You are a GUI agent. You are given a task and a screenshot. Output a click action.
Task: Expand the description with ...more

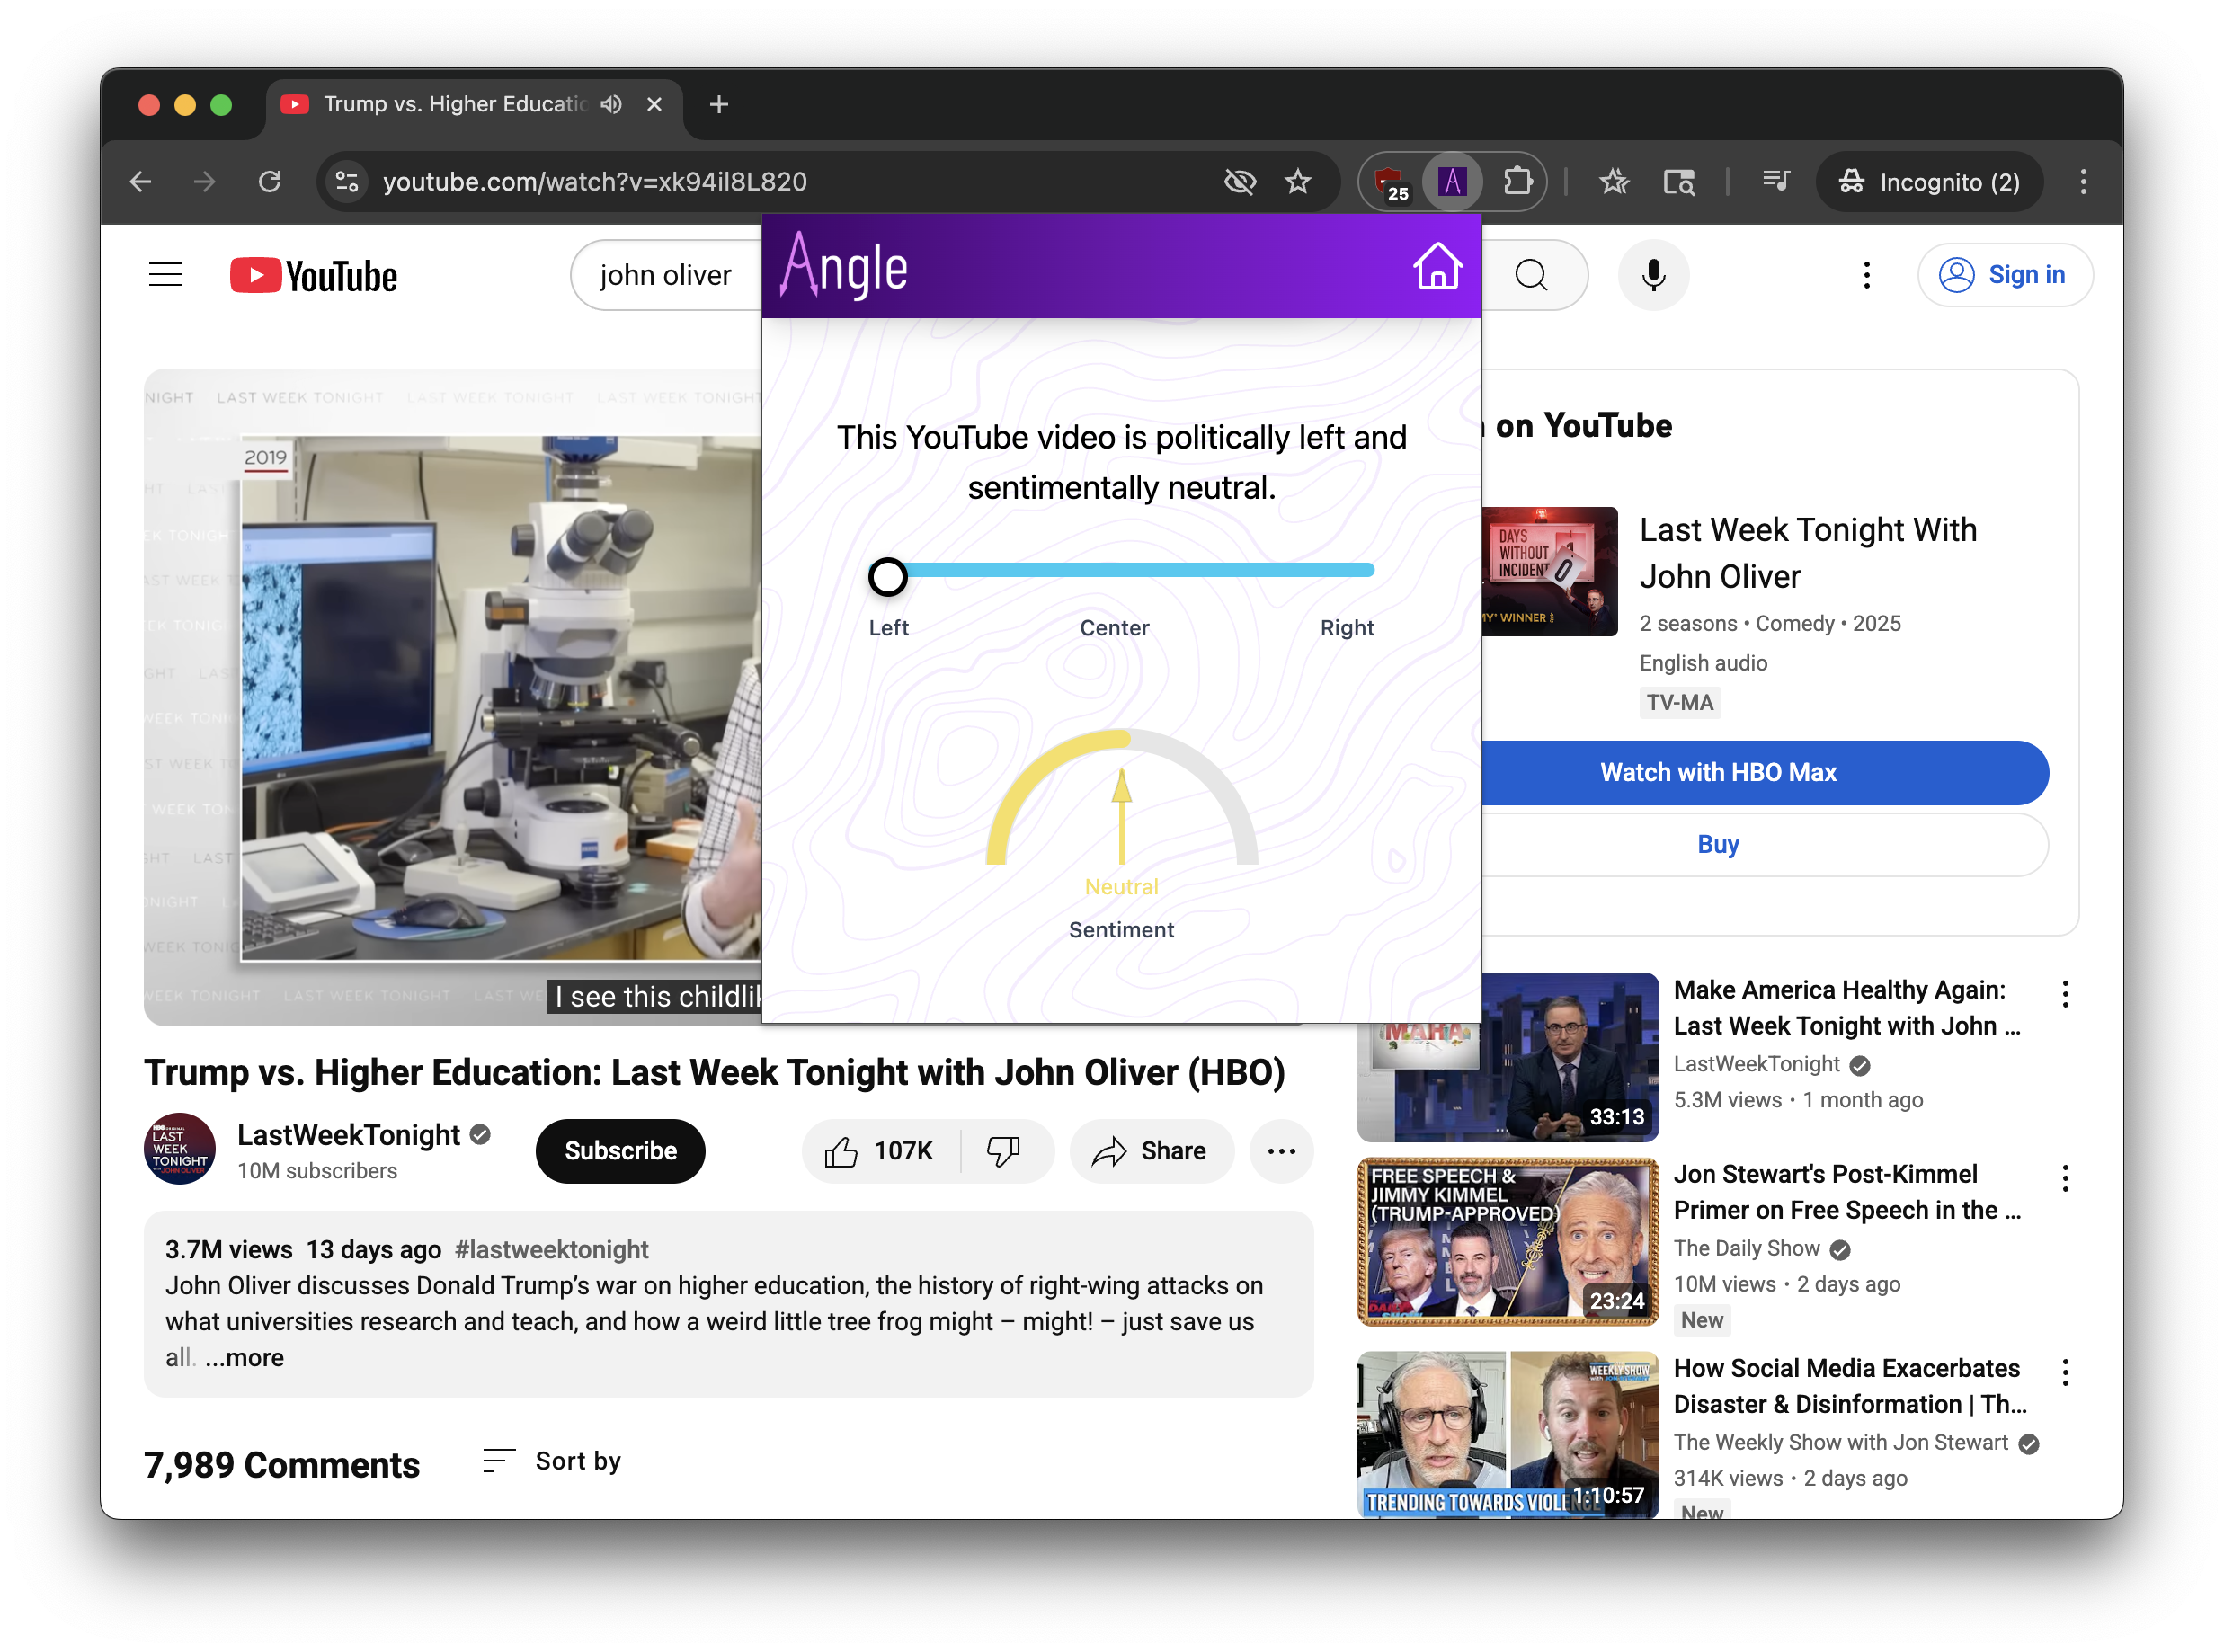244,1357
